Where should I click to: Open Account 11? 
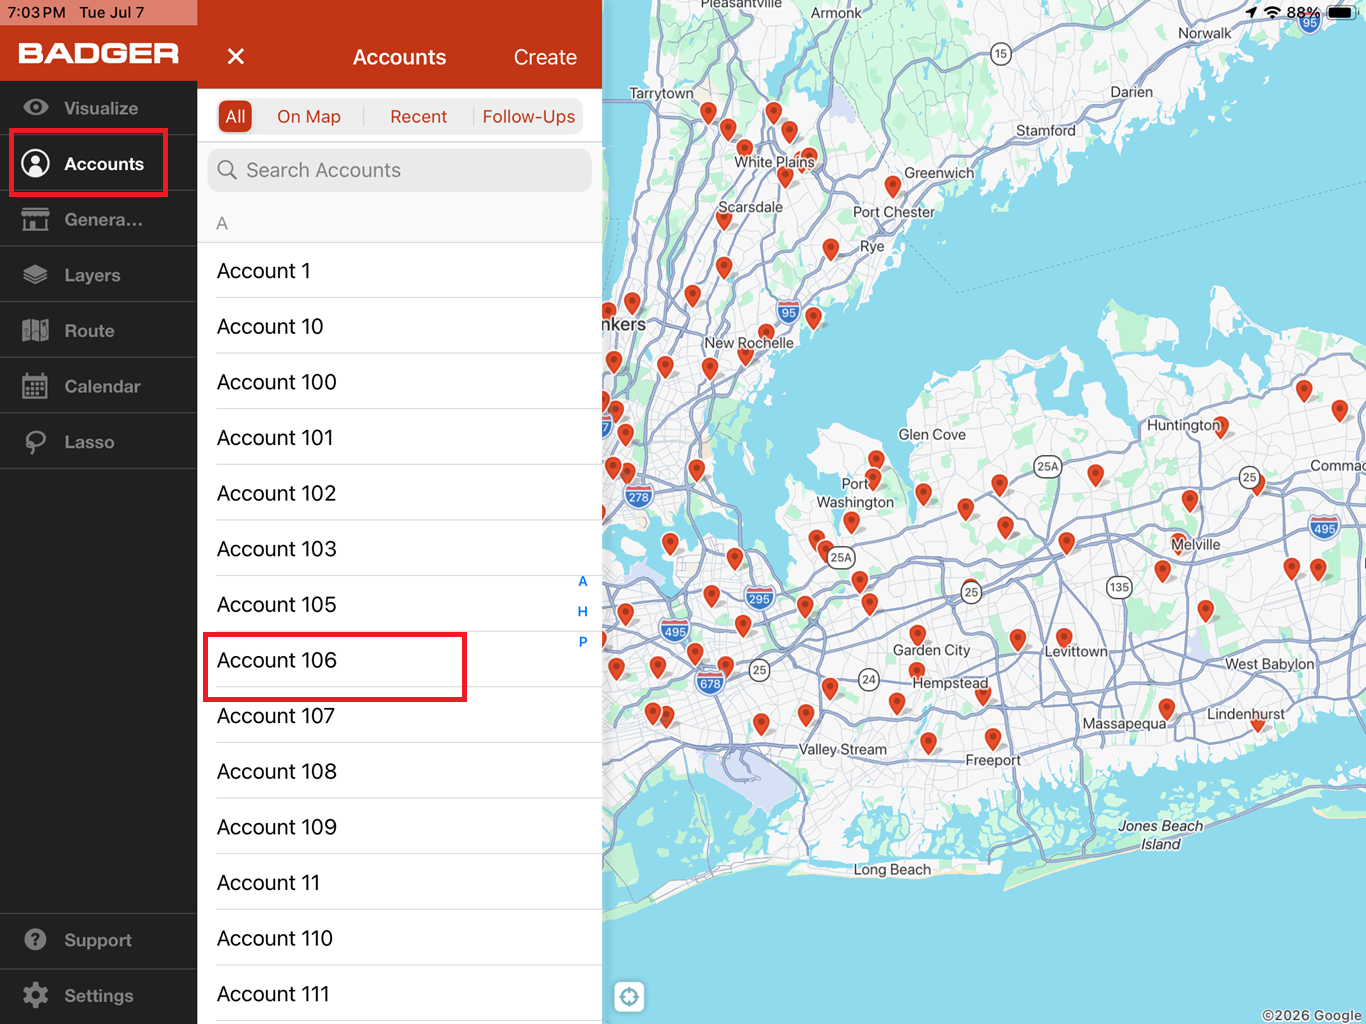(x=400, y=883)
